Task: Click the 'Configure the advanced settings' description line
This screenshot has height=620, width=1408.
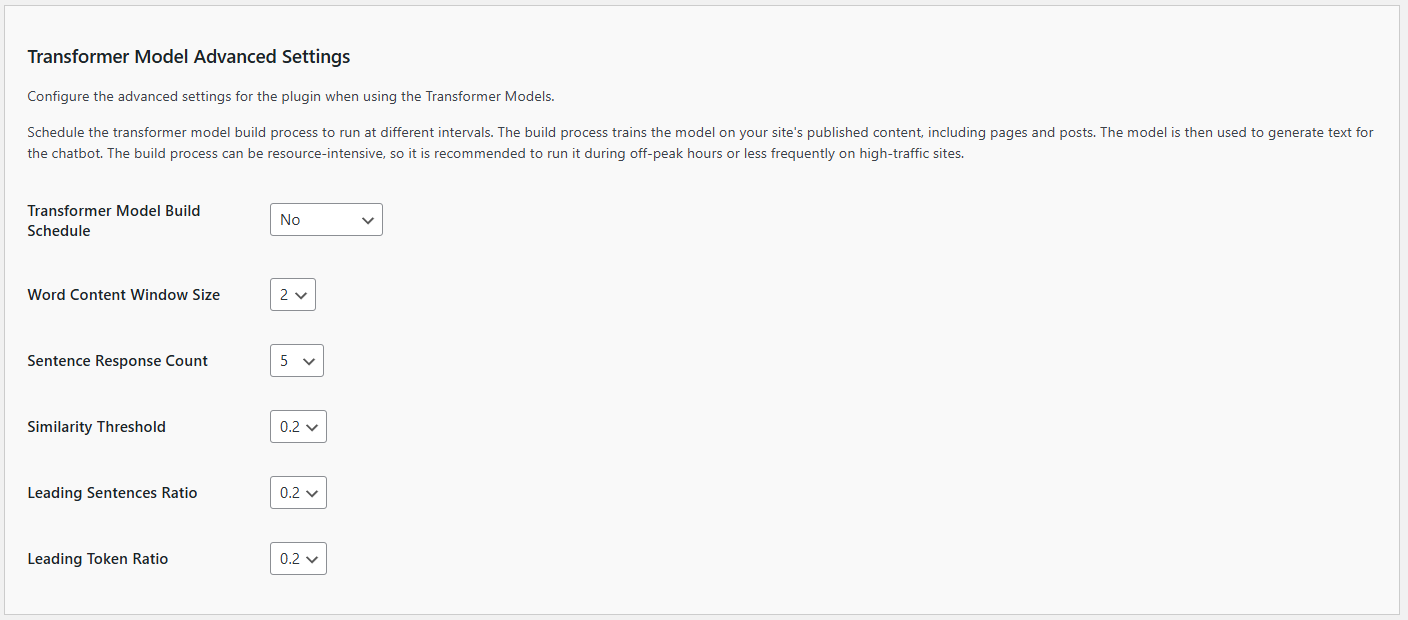Action: click(291, 97)
